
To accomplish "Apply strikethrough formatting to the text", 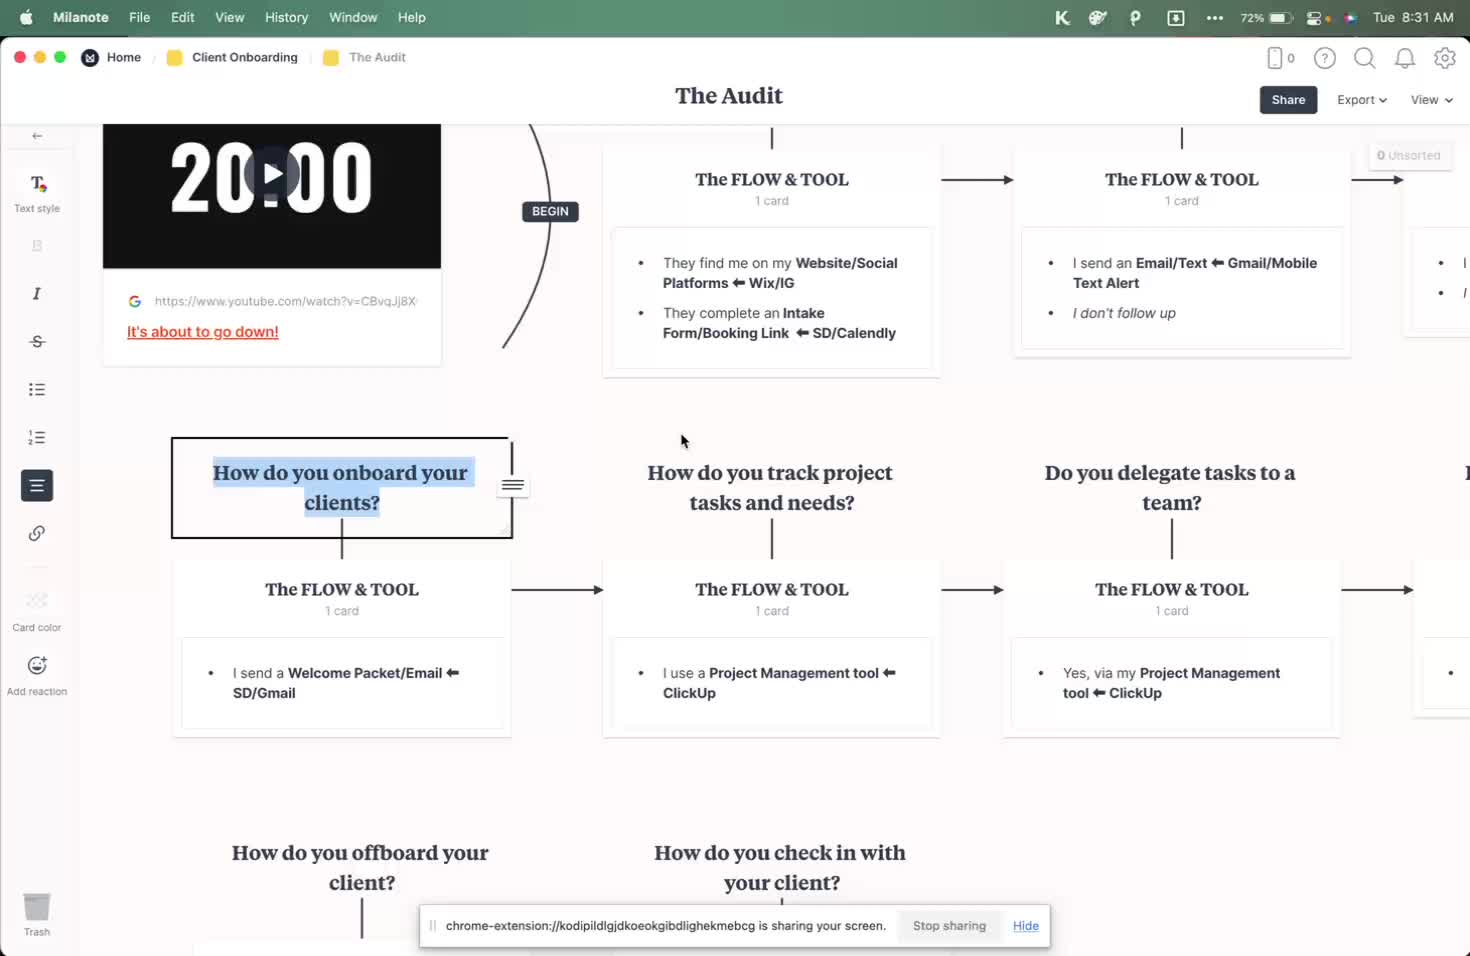I will tap(37, 342).
